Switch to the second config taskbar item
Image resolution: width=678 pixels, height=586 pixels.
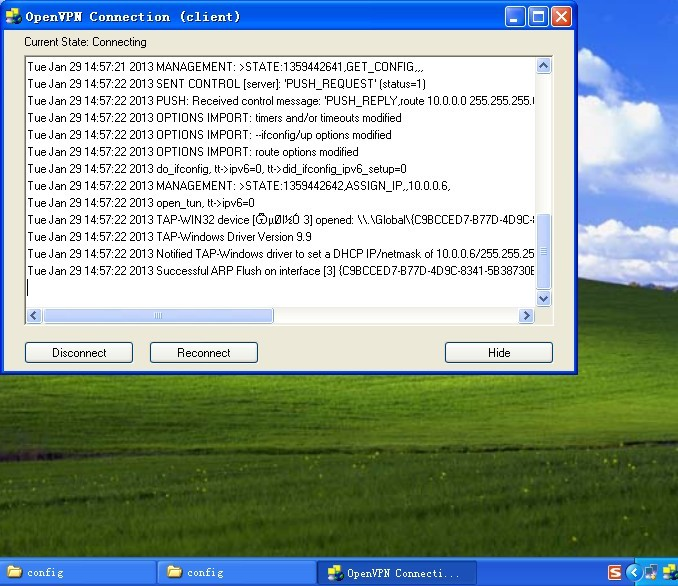coord(236,573)
